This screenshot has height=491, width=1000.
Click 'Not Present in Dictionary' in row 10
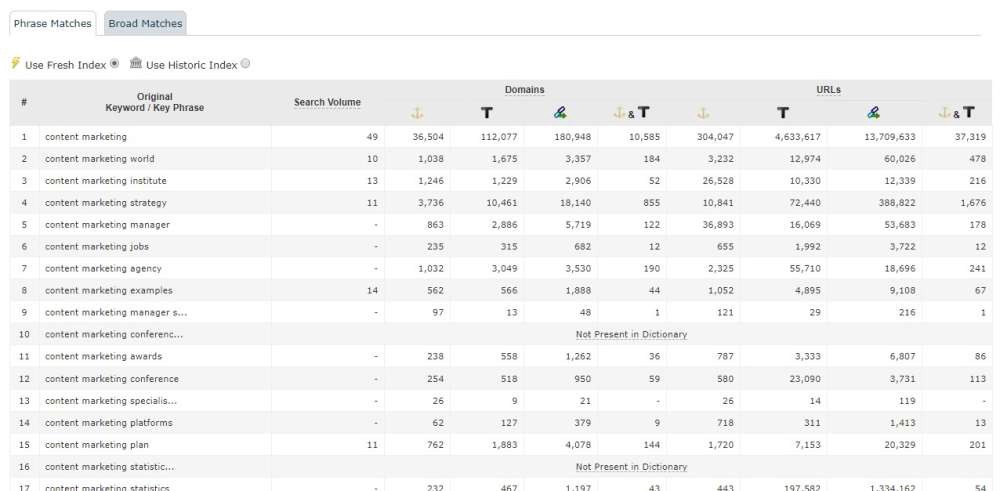coord(631,334)
